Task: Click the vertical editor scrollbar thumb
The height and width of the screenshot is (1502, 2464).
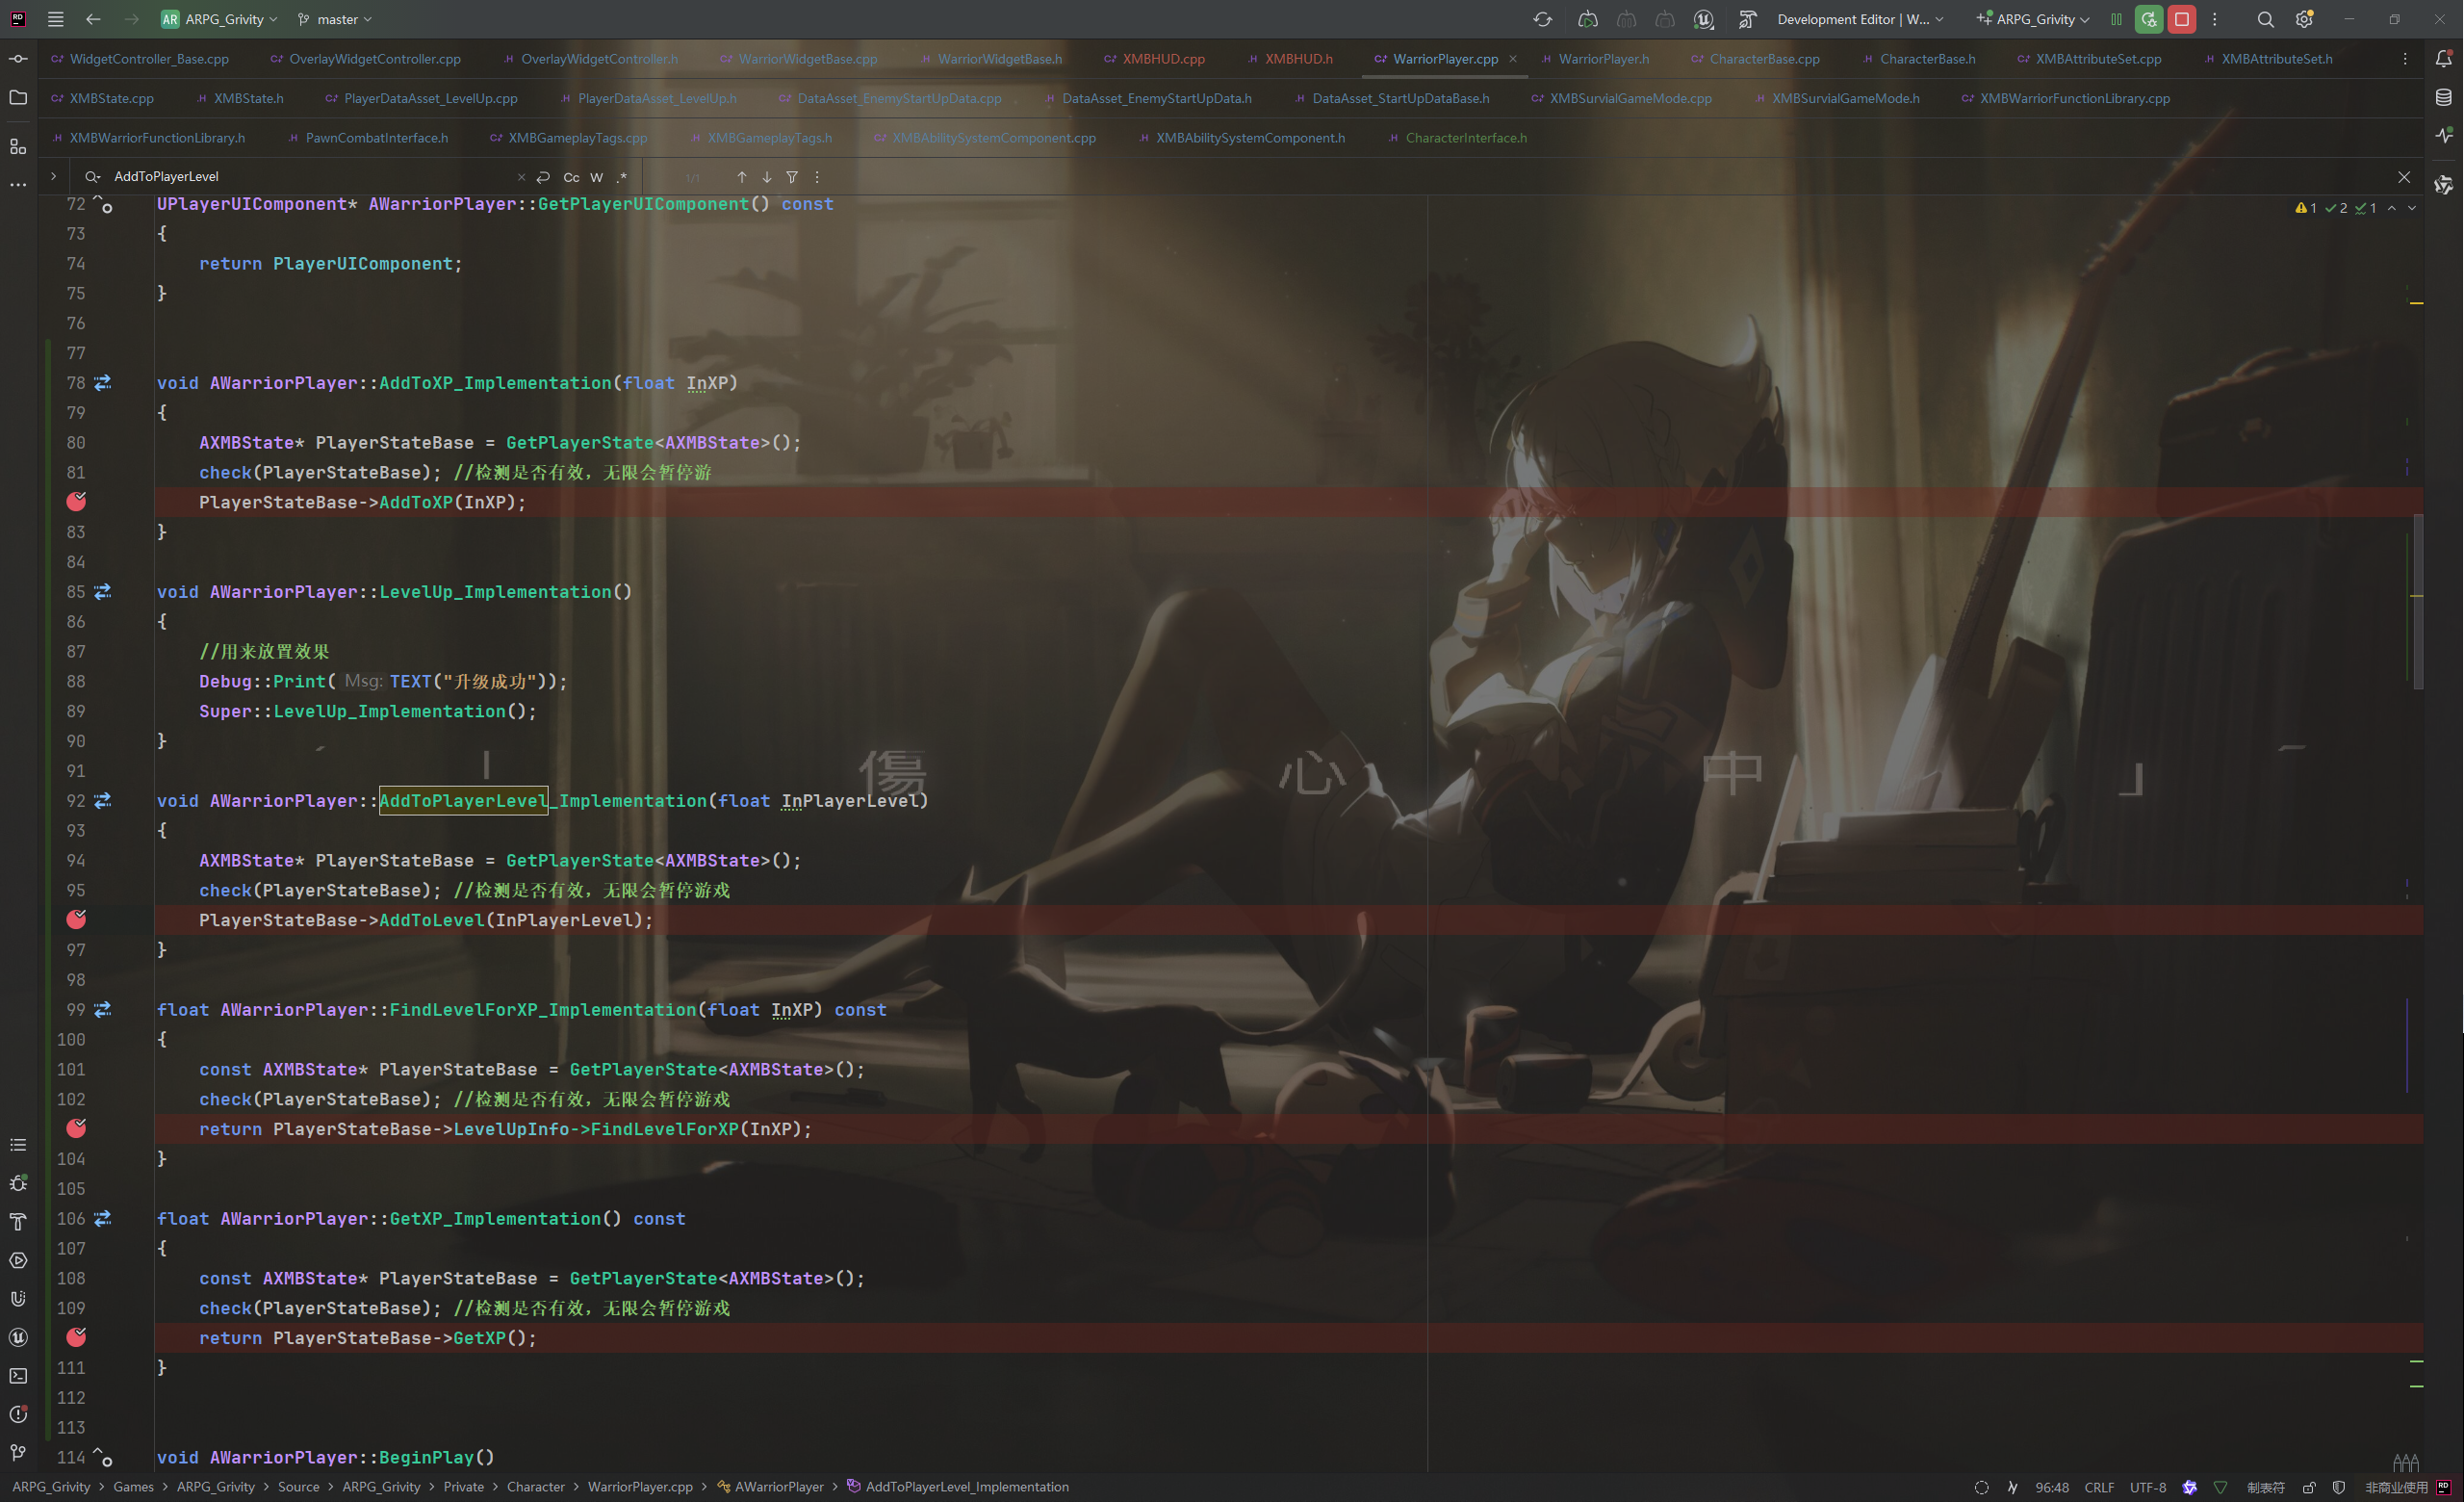Action: (x=2418, y=601)
